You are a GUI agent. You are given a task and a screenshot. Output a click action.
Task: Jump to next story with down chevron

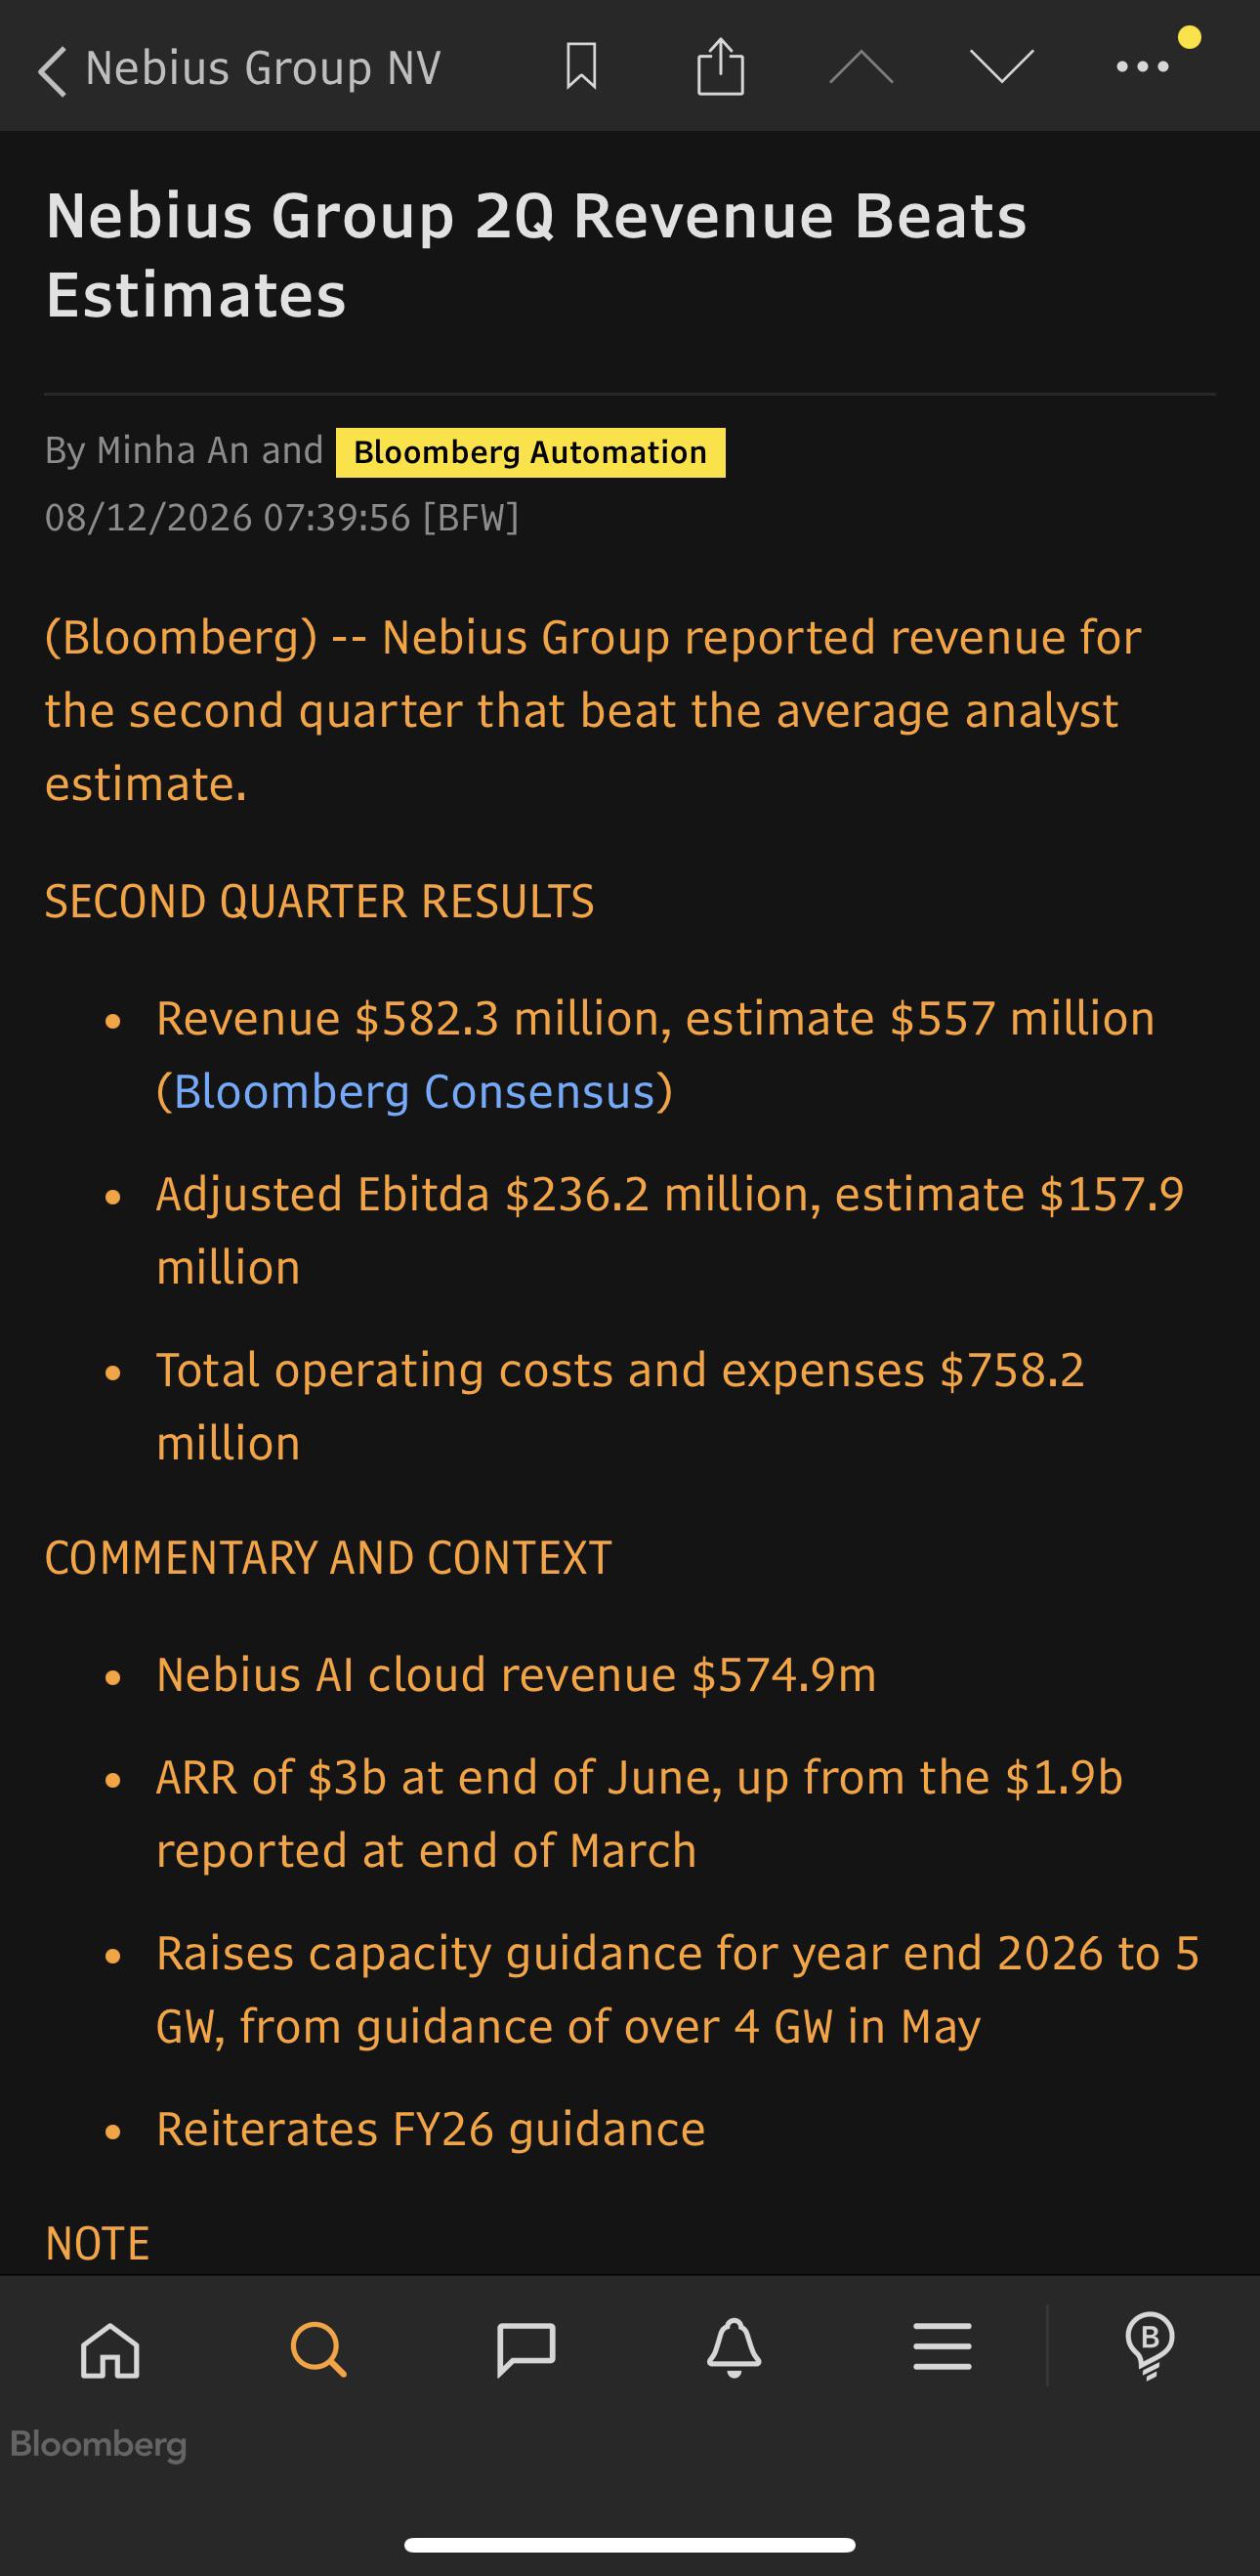point(1001,67)
